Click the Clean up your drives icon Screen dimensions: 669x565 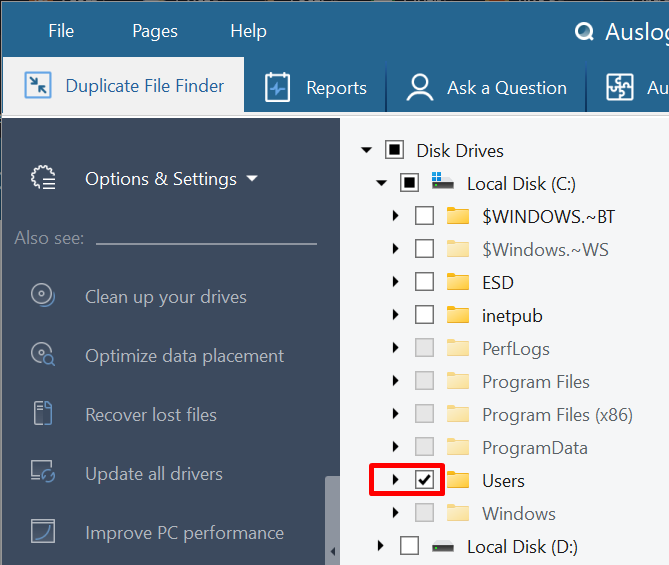(42, 297)
